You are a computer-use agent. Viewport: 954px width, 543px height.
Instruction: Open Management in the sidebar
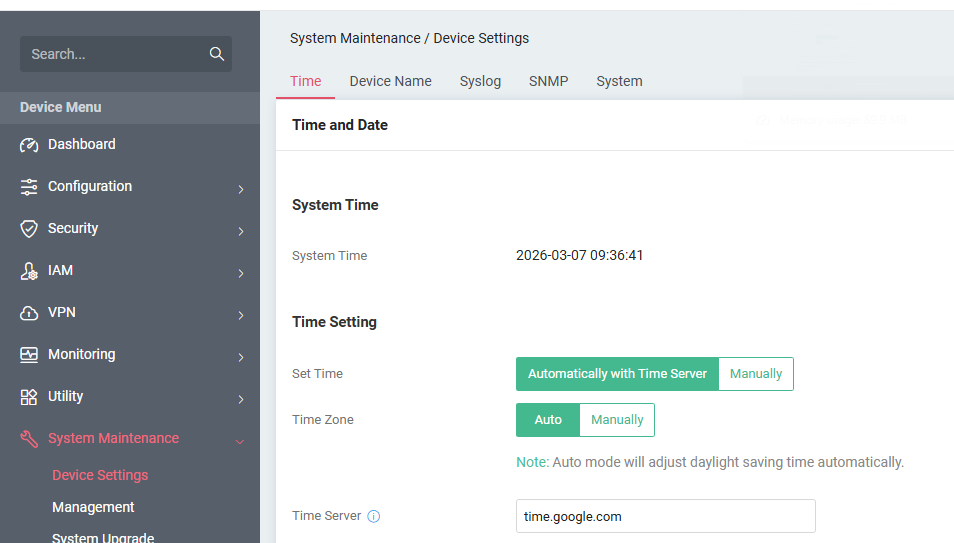click(x=93, y=507)
